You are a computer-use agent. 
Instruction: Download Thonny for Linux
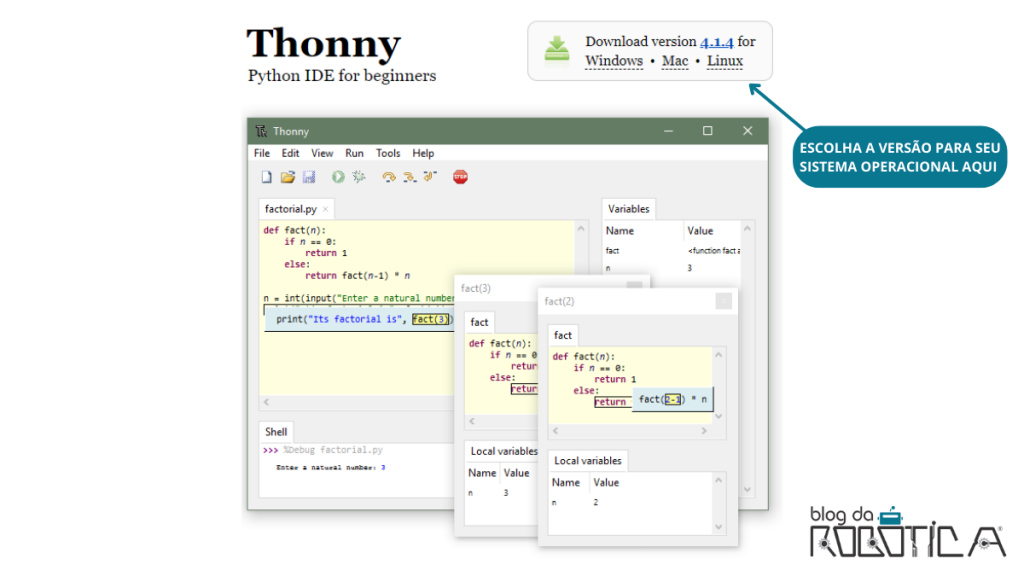click(x=724, y=60)
